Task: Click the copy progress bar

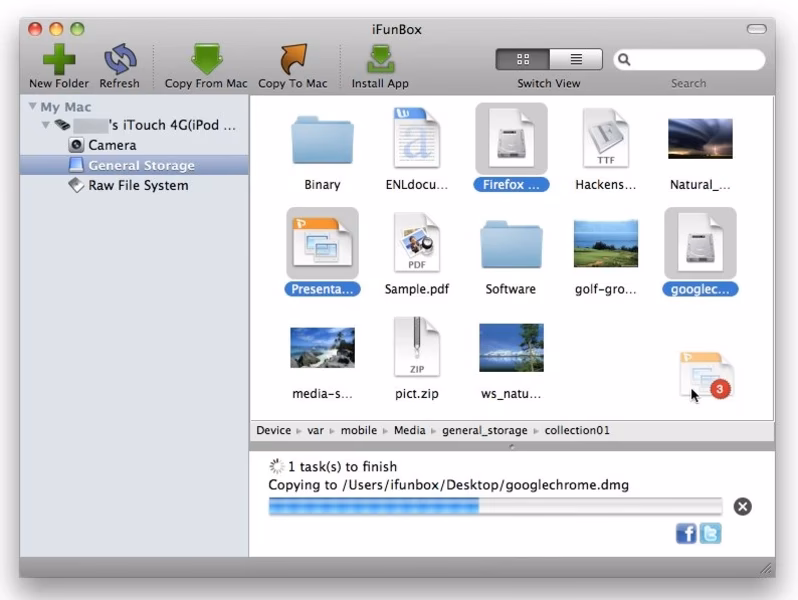Action: (x=494, y=506)
